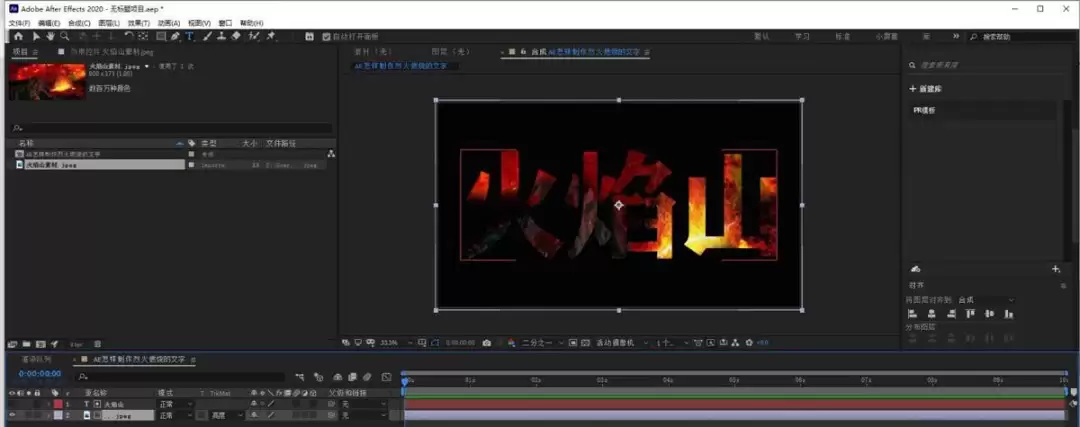Image resolution: width=1080 pixels, height=427 pixels.
Task: Toggle the auto-open panels checkbox
Action: pos(326,37)
